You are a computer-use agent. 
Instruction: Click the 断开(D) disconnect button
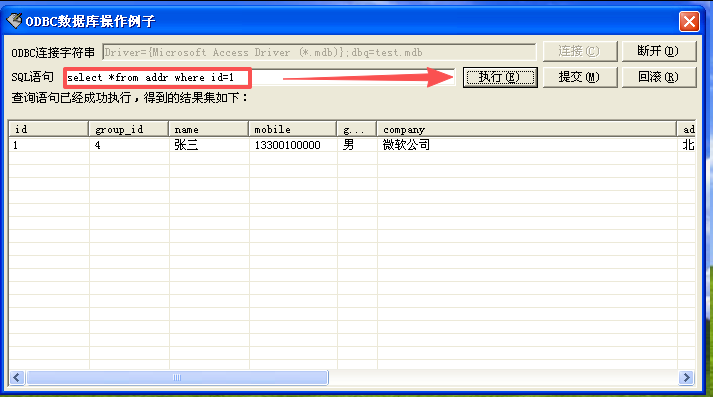coord(658,51)
